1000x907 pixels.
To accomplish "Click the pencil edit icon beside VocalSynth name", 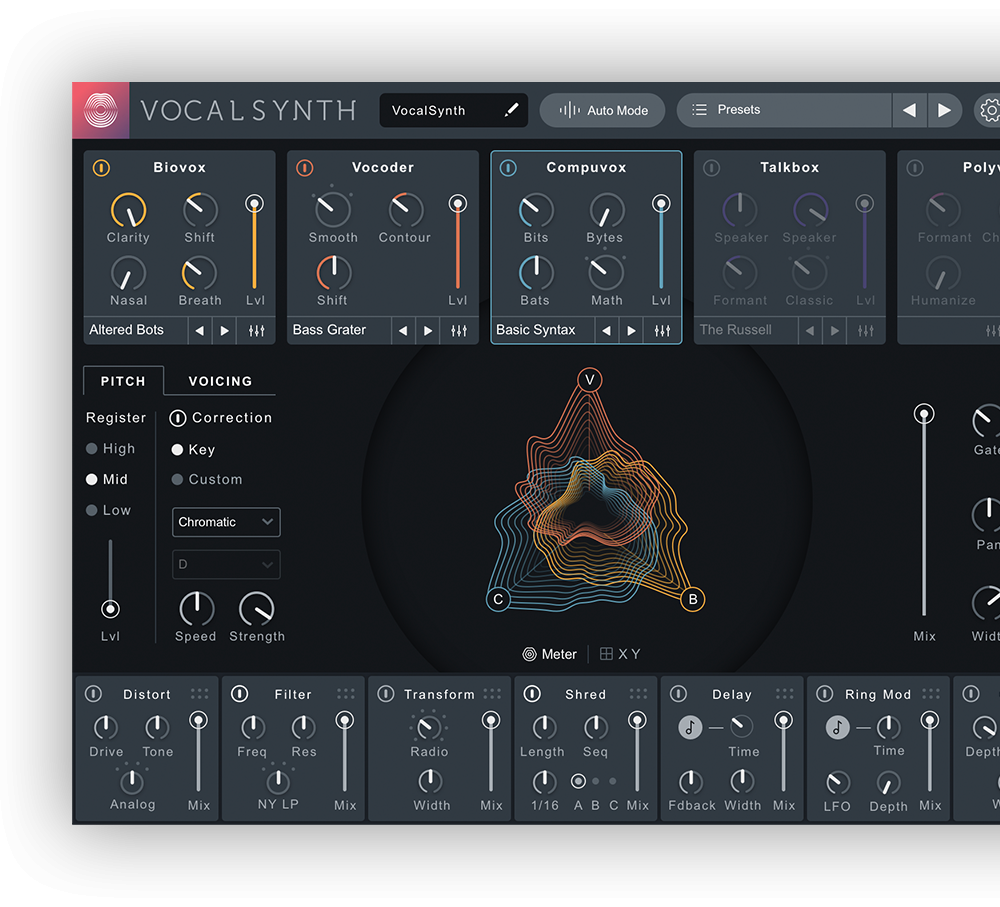I will point(512,110).
